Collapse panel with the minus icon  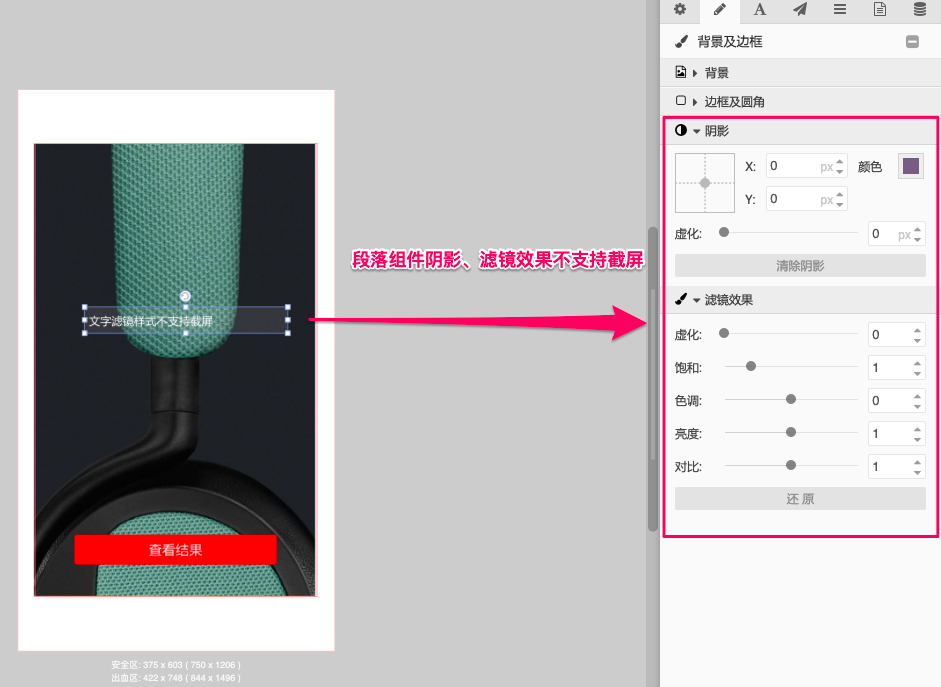pyautogui.click(x=912, y=42)
